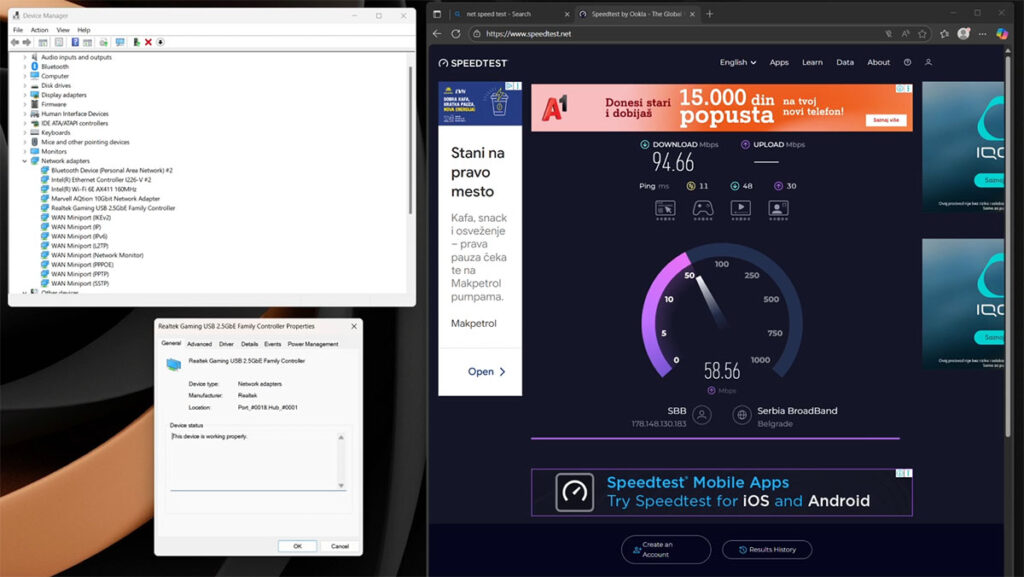Click the Results History button
The image size is (1024, 577).
[767, 550]
